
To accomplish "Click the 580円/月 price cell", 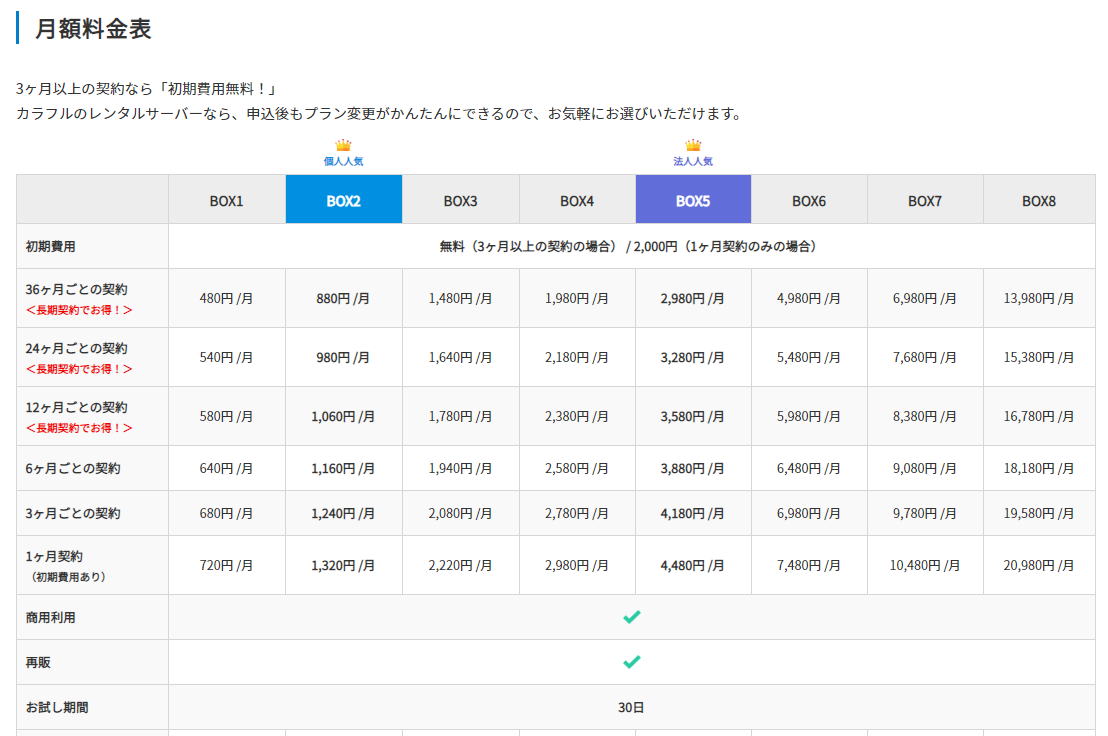I will pyautogui.click(x=226, y=417).
